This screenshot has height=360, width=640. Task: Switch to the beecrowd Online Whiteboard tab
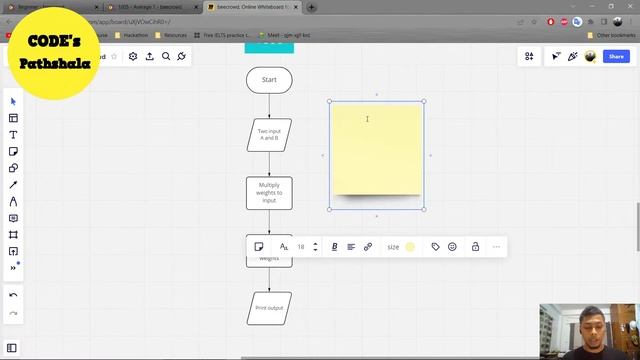[252, 7]
